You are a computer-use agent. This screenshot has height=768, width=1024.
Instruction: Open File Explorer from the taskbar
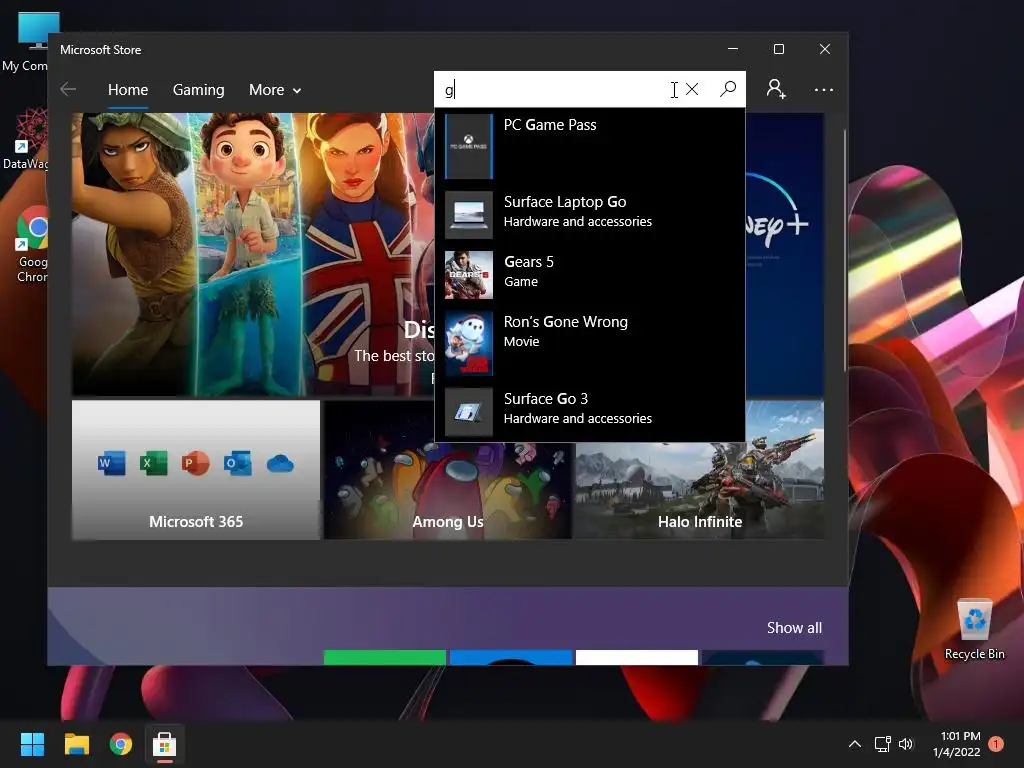pyautogui.click(x=76, y=744)
